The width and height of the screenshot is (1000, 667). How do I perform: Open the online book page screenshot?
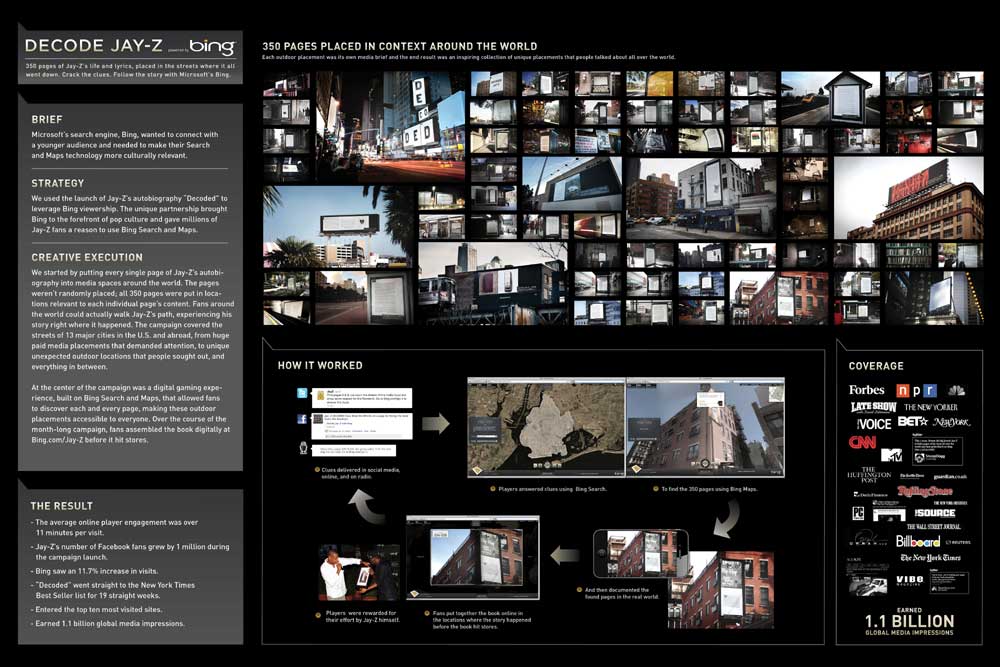pyautogui.click(x=473, y=557)
